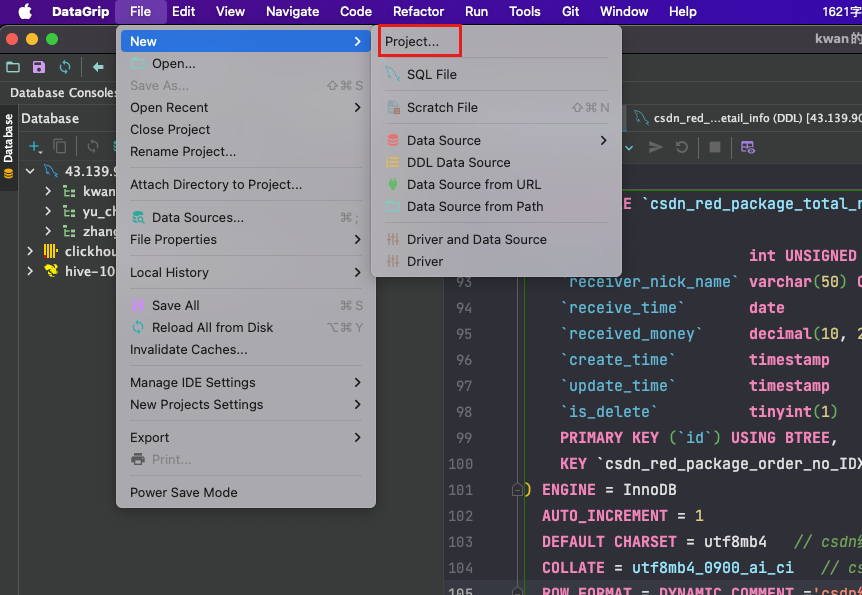Click the duplicate icon in Database panel
Viewport: 862px width, 595px height.
59,146
